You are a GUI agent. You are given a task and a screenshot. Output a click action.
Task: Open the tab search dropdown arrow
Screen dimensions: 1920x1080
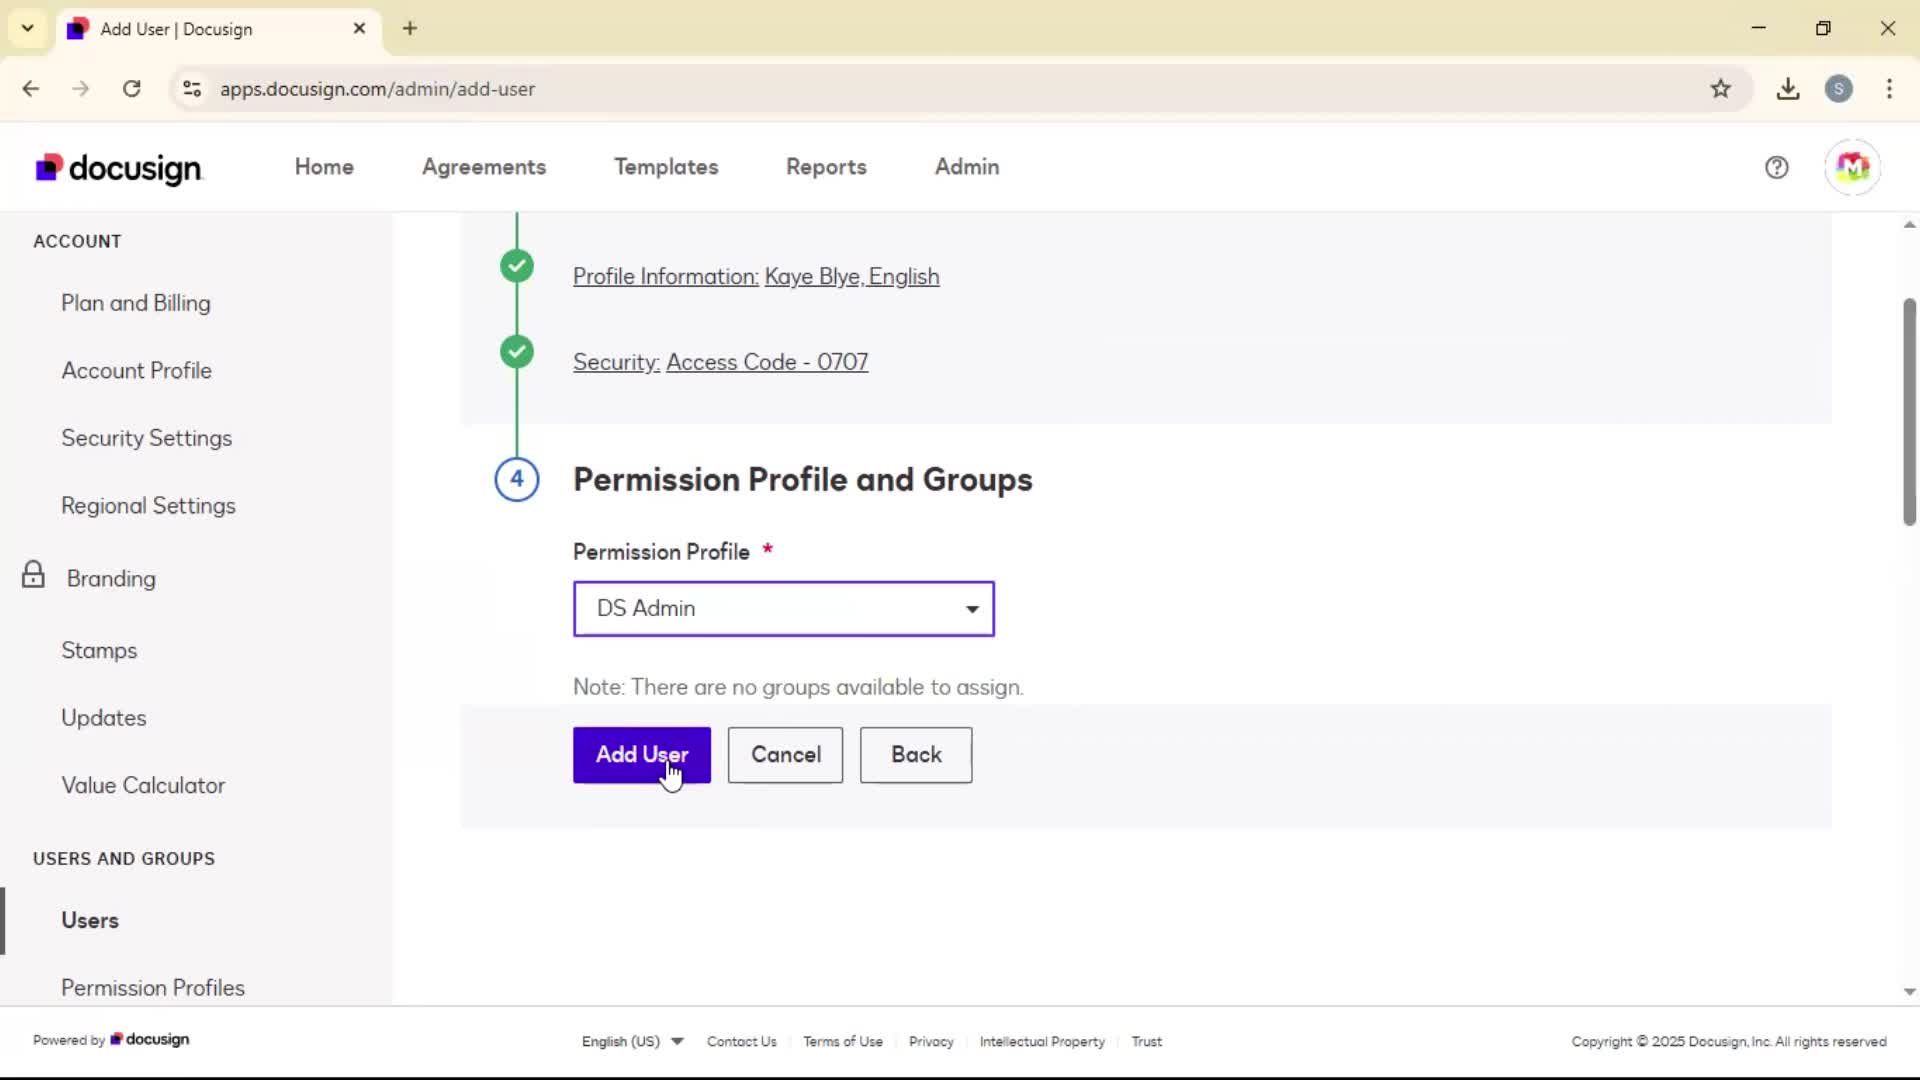tap(28, 28)
